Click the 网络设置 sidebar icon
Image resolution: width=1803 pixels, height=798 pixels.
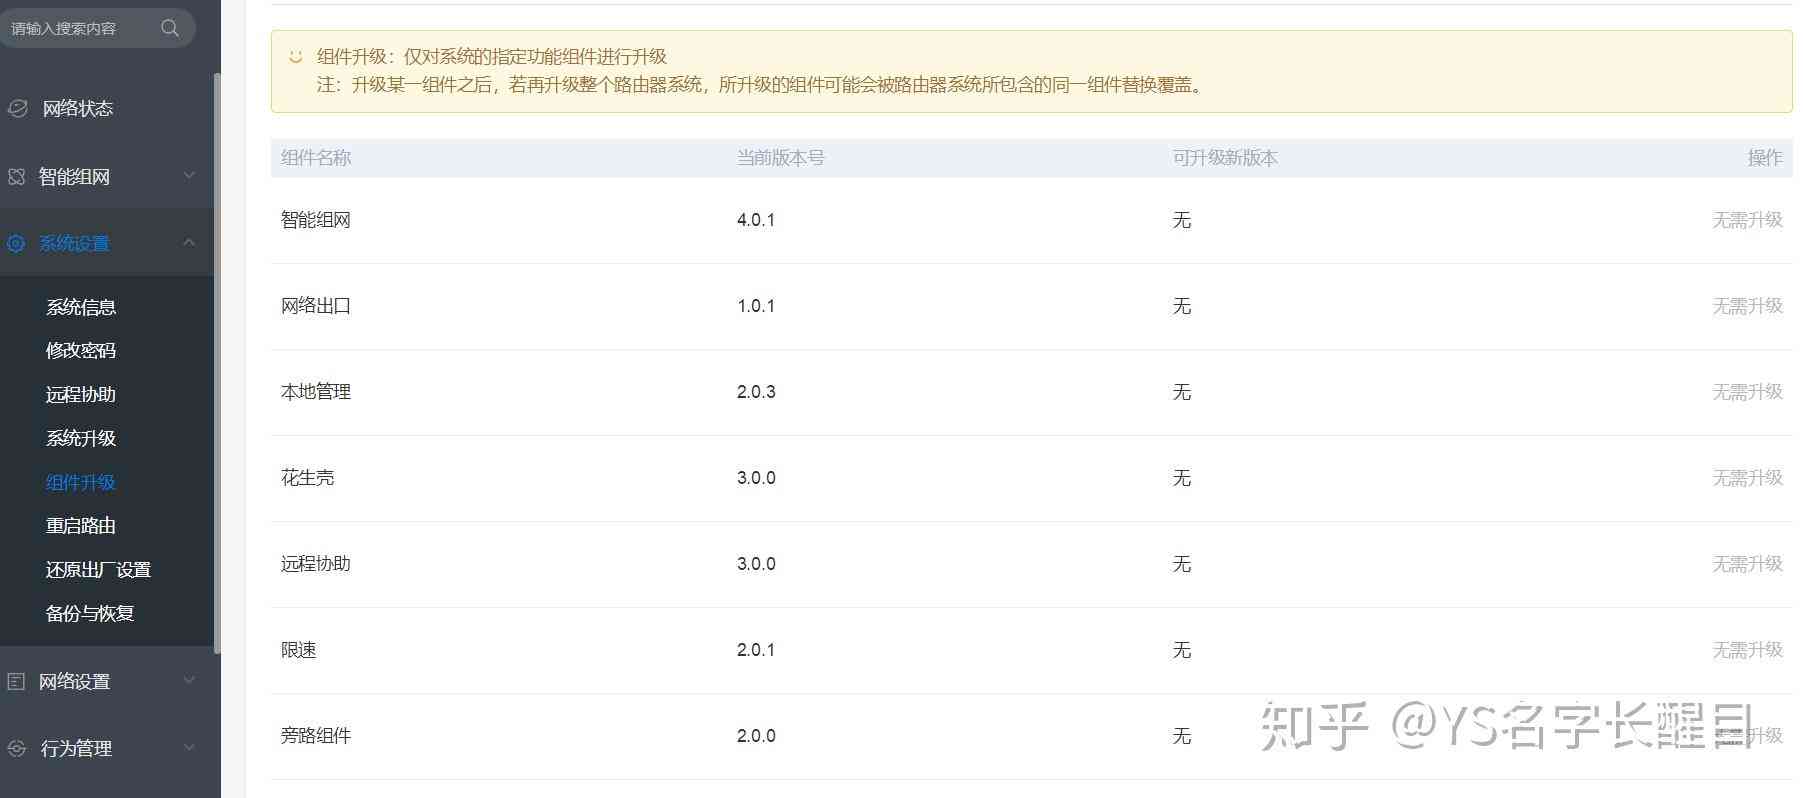(x=16, y=681)
